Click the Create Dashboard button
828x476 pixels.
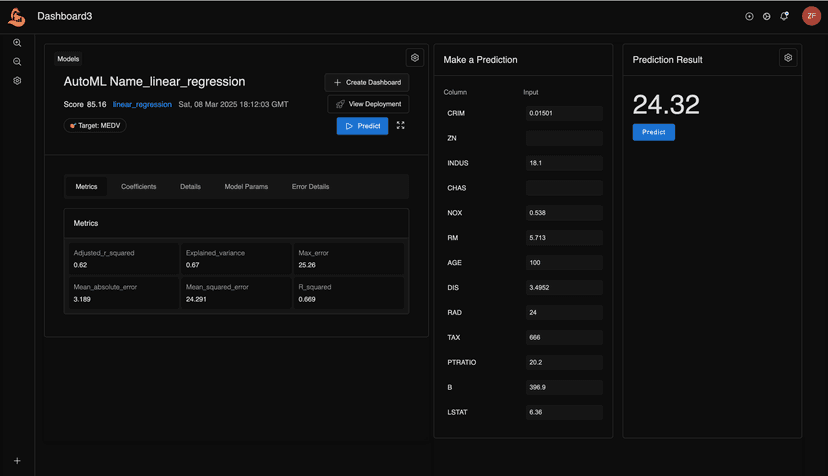click(x=367, y=82)
